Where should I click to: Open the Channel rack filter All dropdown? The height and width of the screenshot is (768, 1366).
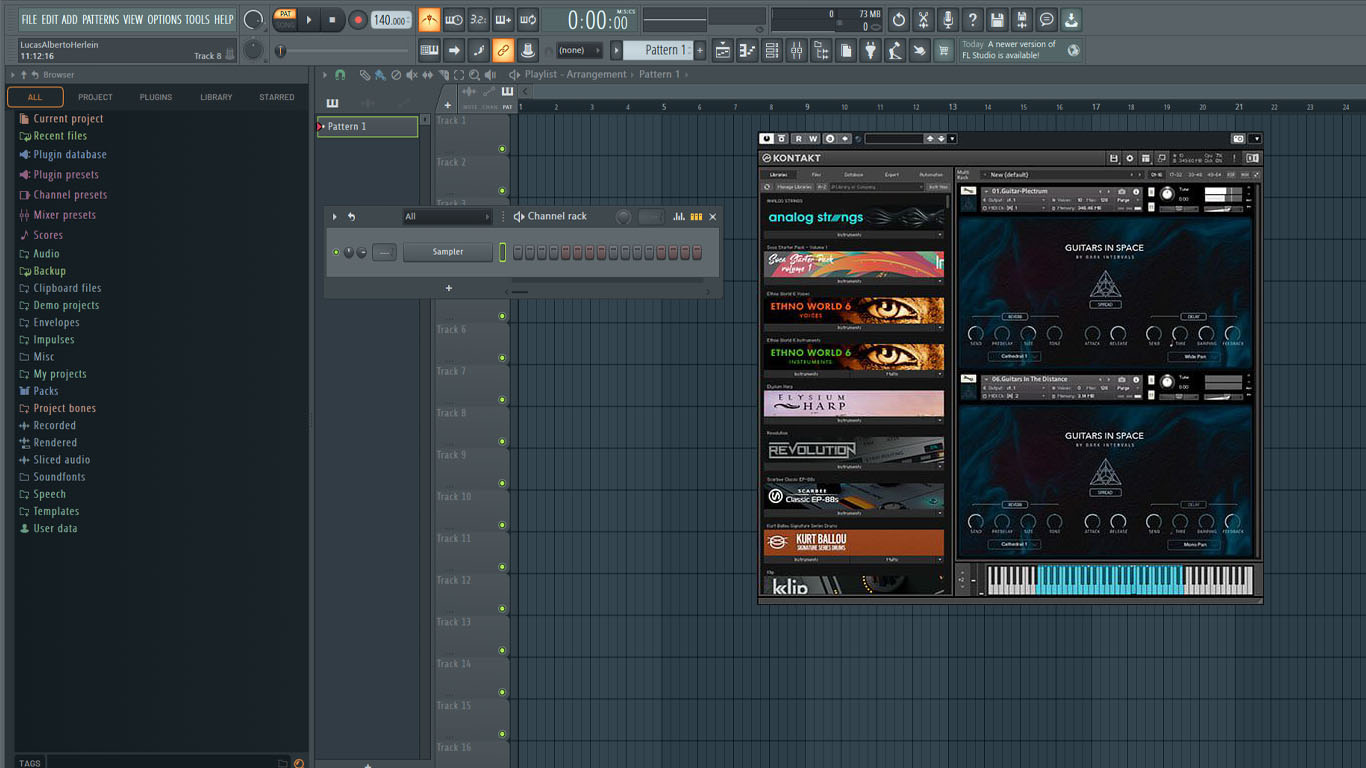pyautogui.click(x=447, y=216)
